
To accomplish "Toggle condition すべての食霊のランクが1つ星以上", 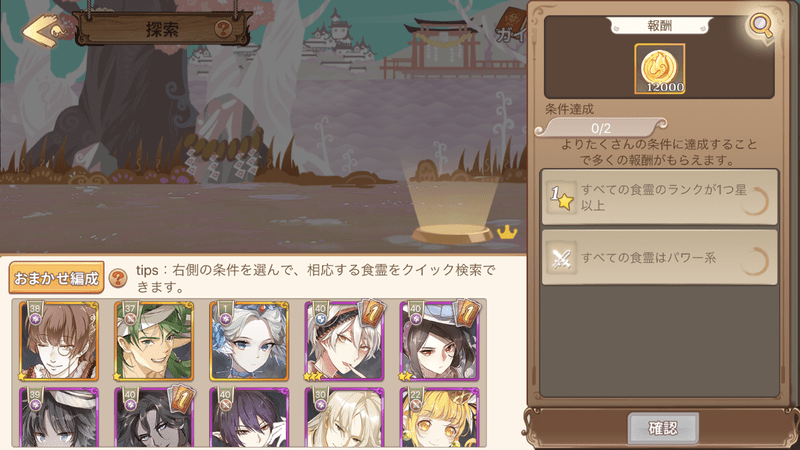I will (x=659, y=197).
